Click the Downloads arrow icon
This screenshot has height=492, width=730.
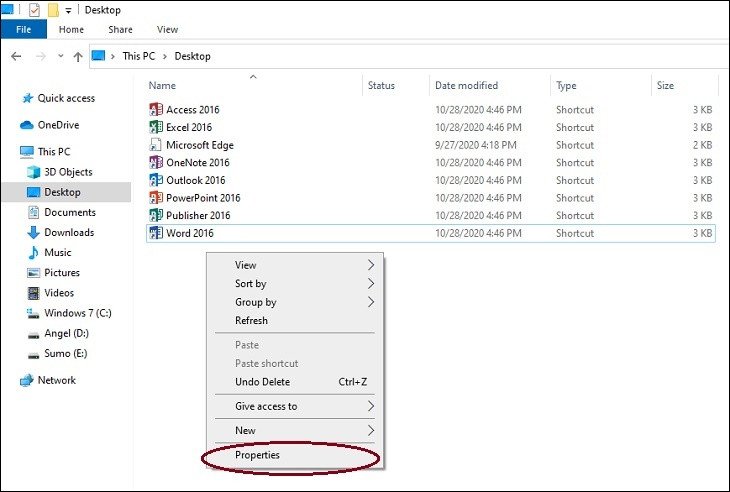(x=34, y=232)
